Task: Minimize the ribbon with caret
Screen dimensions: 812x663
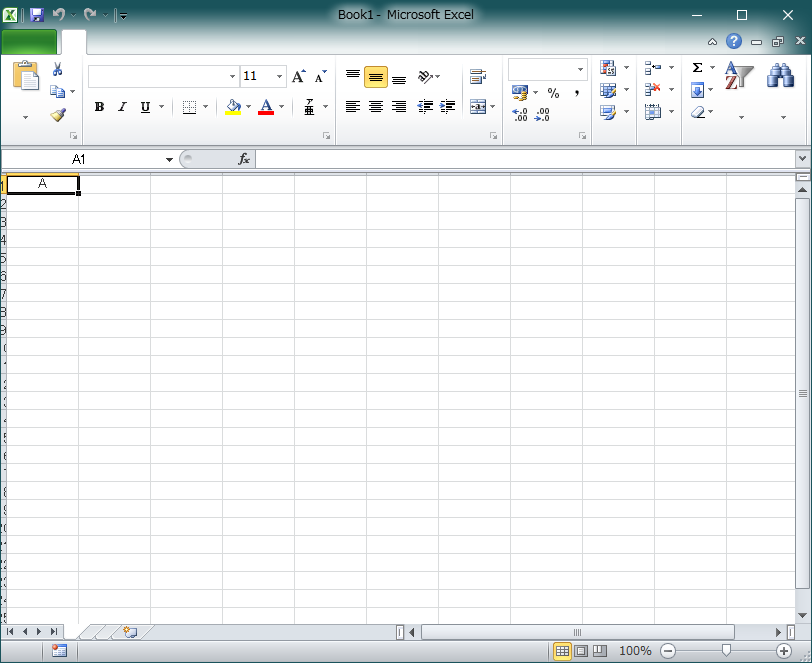Action: 713,42
